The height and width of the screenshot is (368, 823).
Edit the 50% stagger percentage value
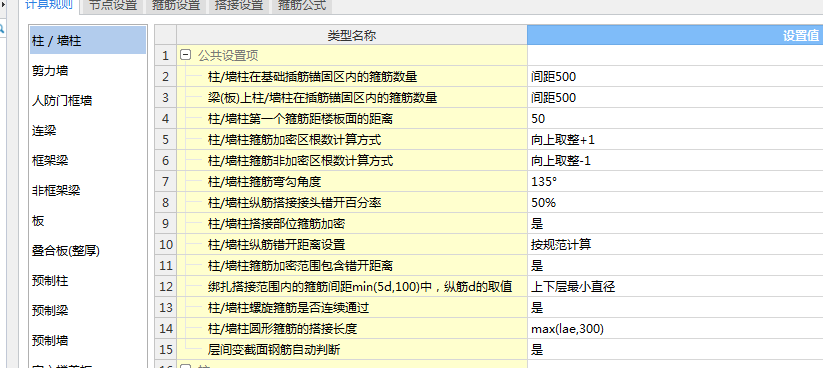click(x=675, y=203)
